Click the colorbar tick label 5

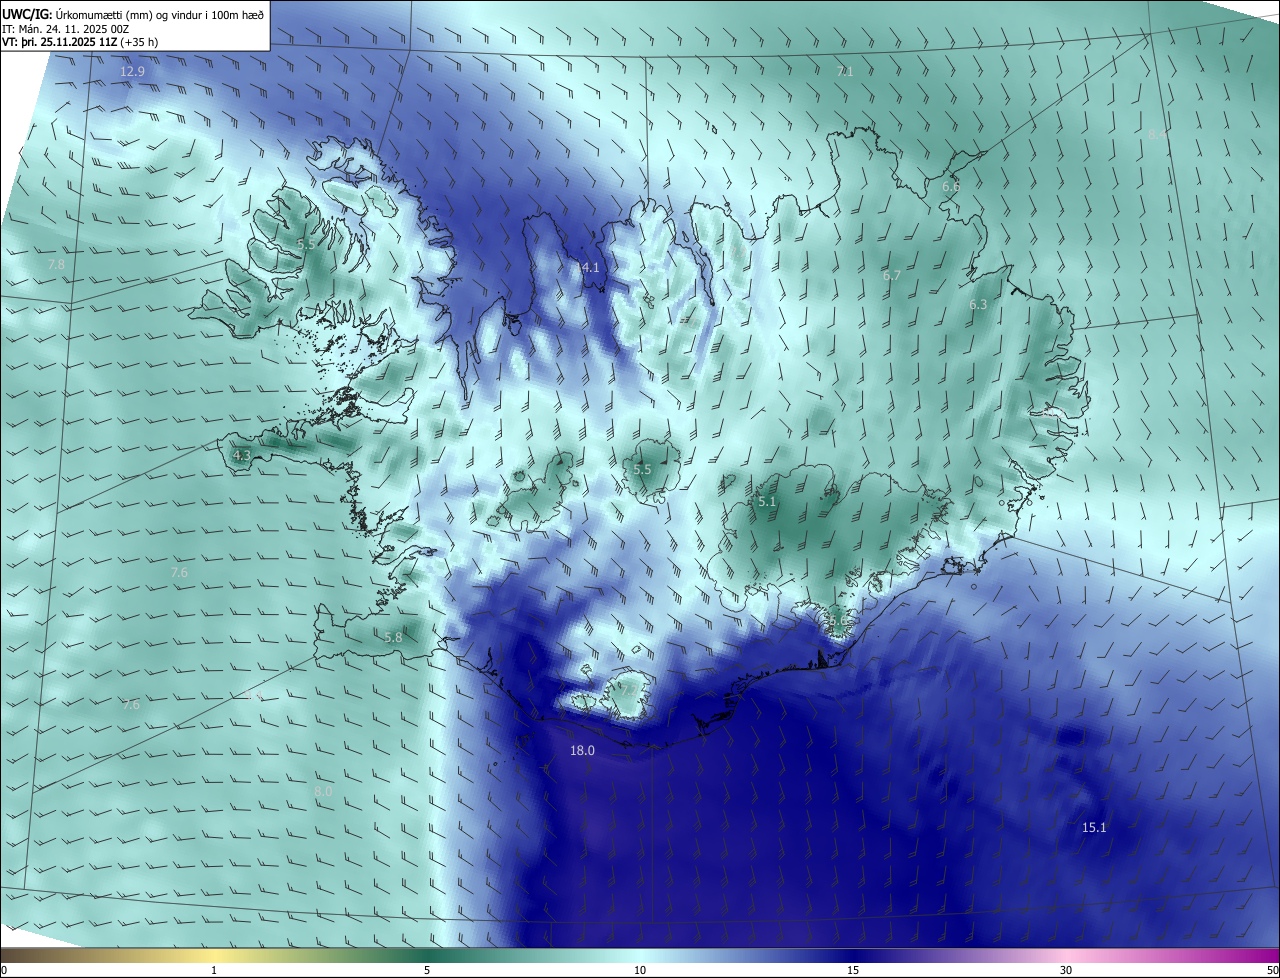click(427, 970)
